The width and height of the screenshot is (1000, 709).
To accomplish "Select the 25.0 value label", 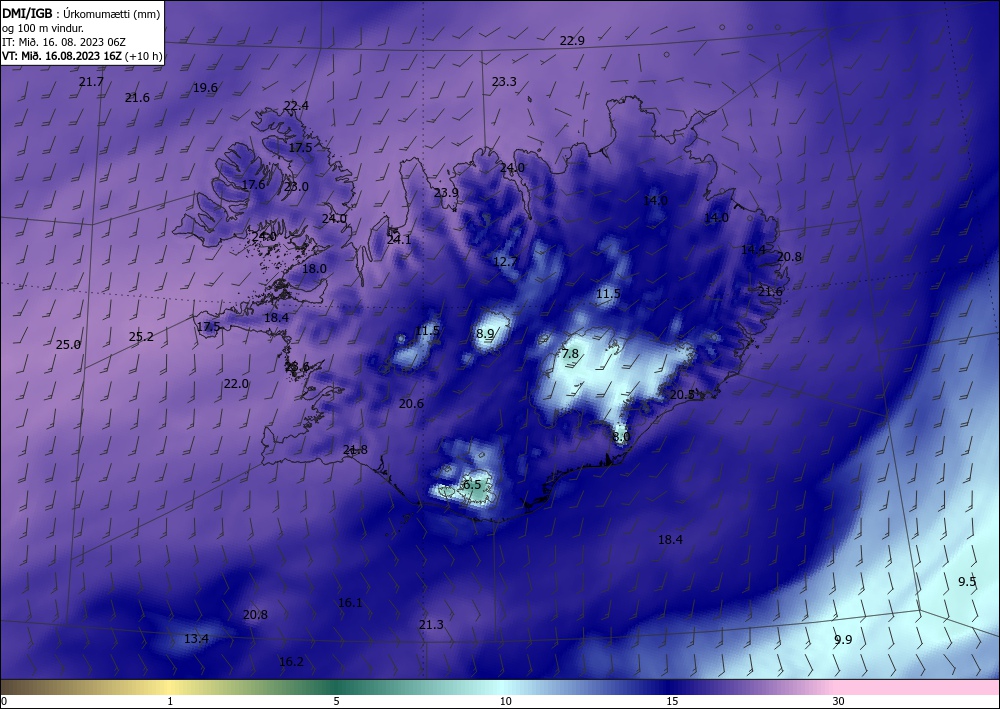I will [x=68, y=345].
